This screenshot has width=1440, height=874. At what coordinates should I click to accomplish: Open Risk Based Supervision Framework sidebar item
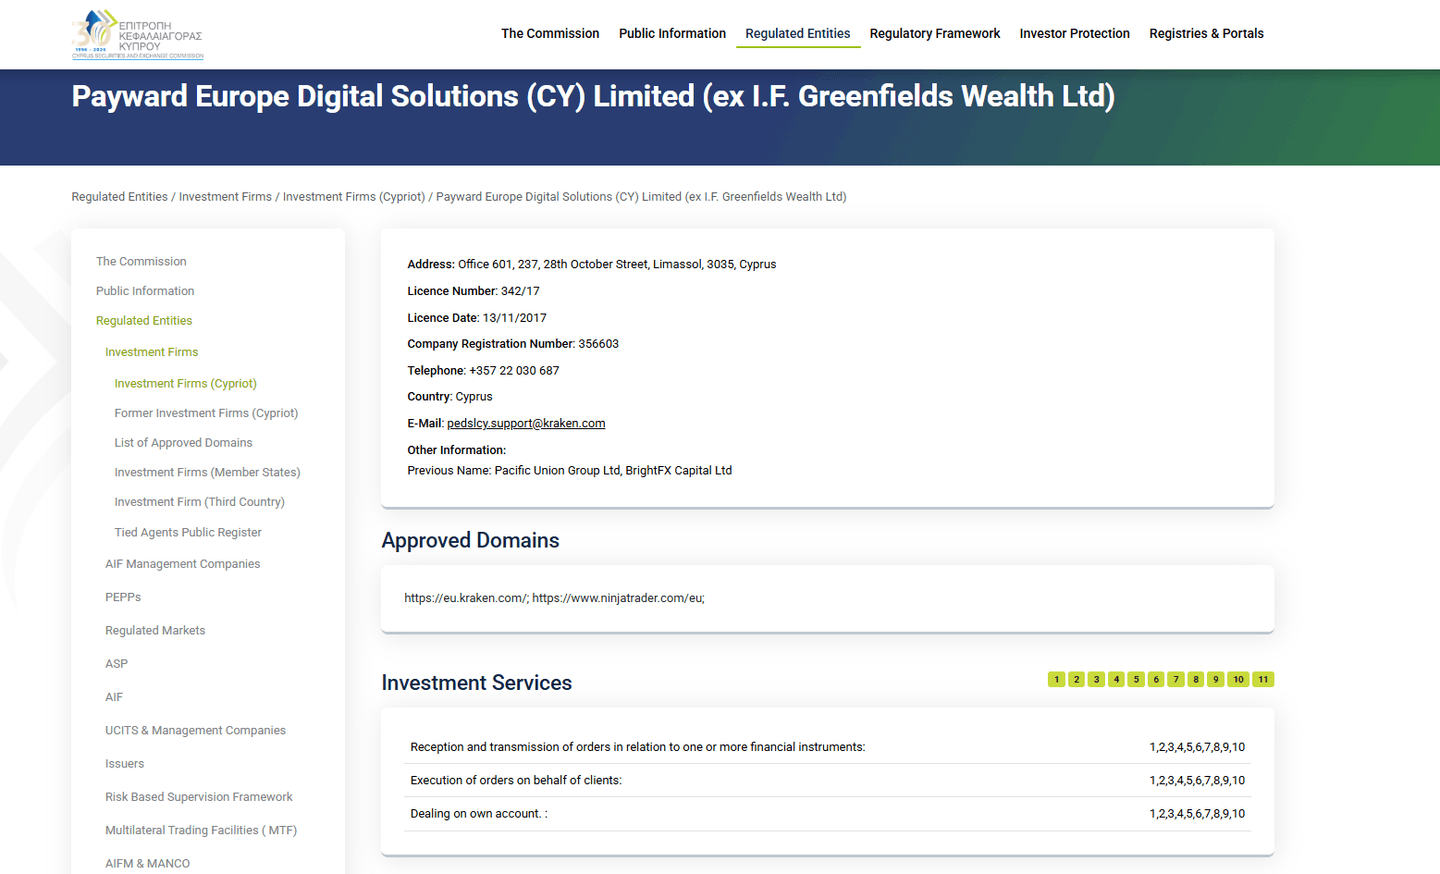[x=199, y=797]
